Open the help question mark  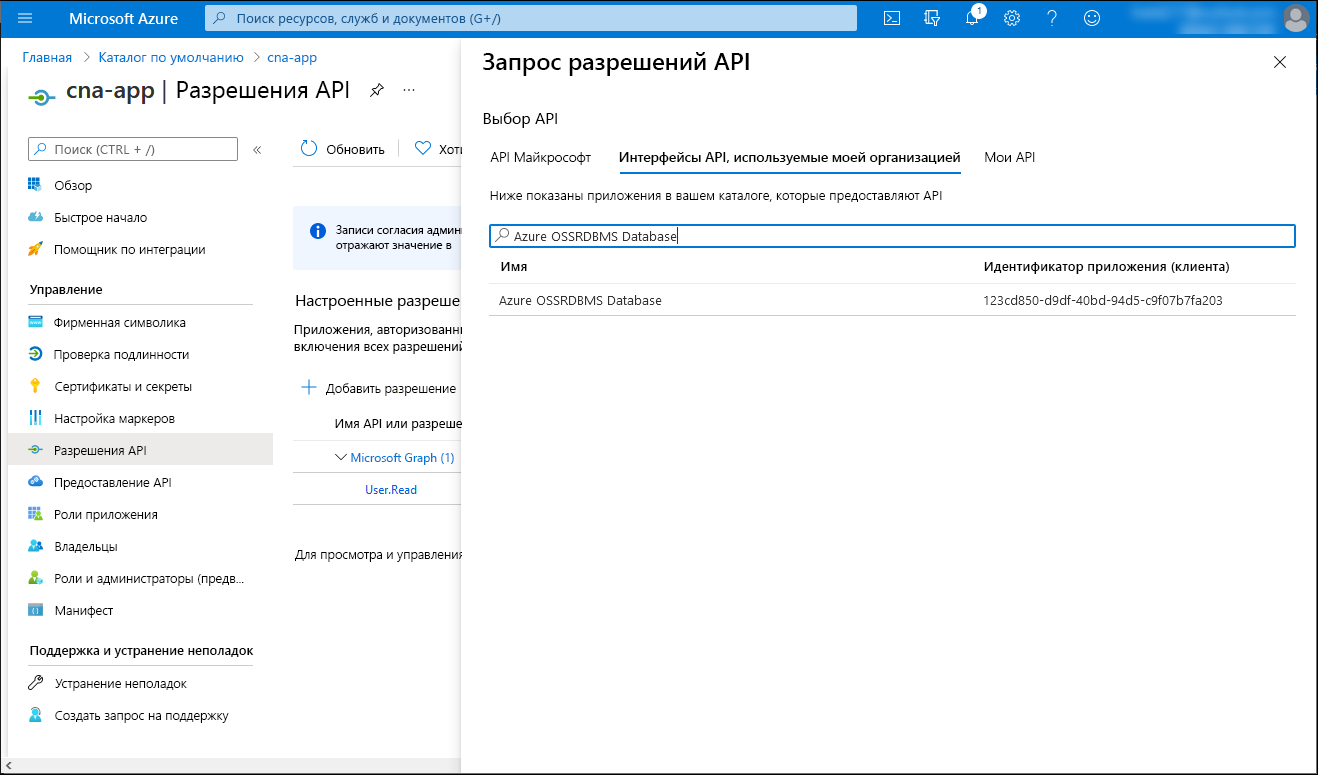1052,18
